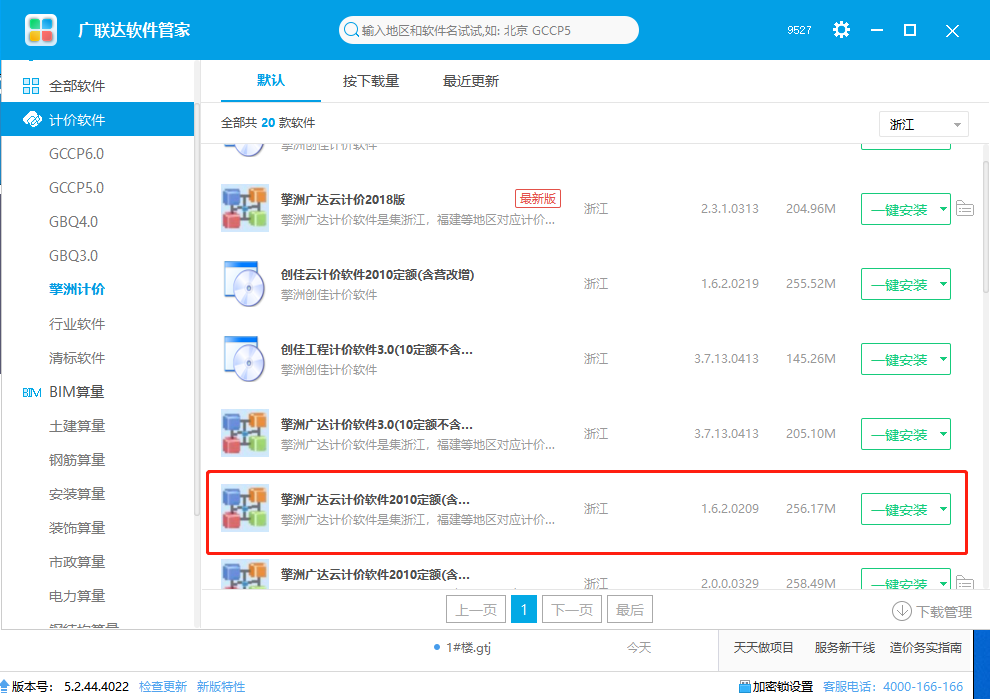Select GCCP5.0 in the sidebar
Screen dimensions: 990x699
tap(76, 188)
